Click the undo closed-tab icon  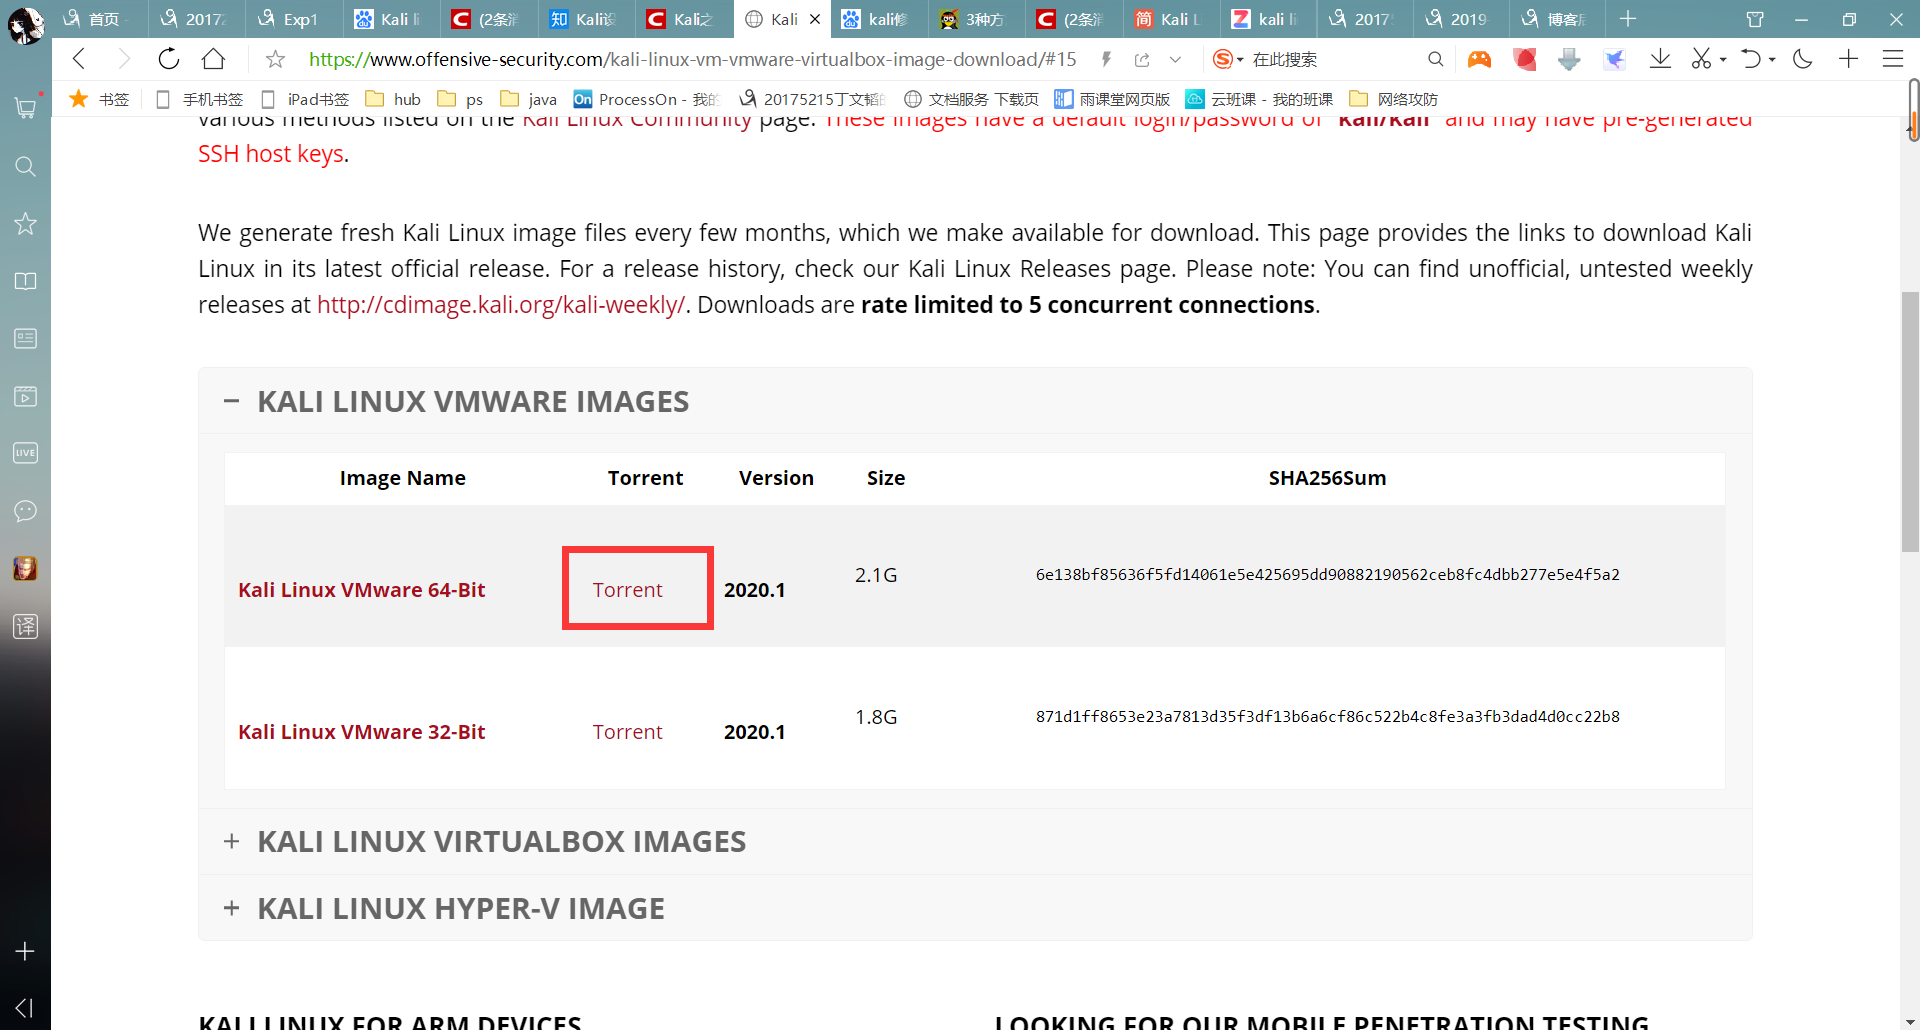pyautogui.click(x=1750, y=59)
